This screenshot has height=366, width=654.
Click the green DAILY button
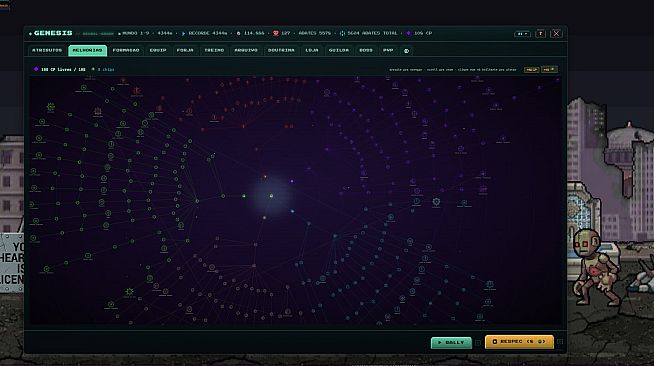pyautogui.click(x=451, y=342)
